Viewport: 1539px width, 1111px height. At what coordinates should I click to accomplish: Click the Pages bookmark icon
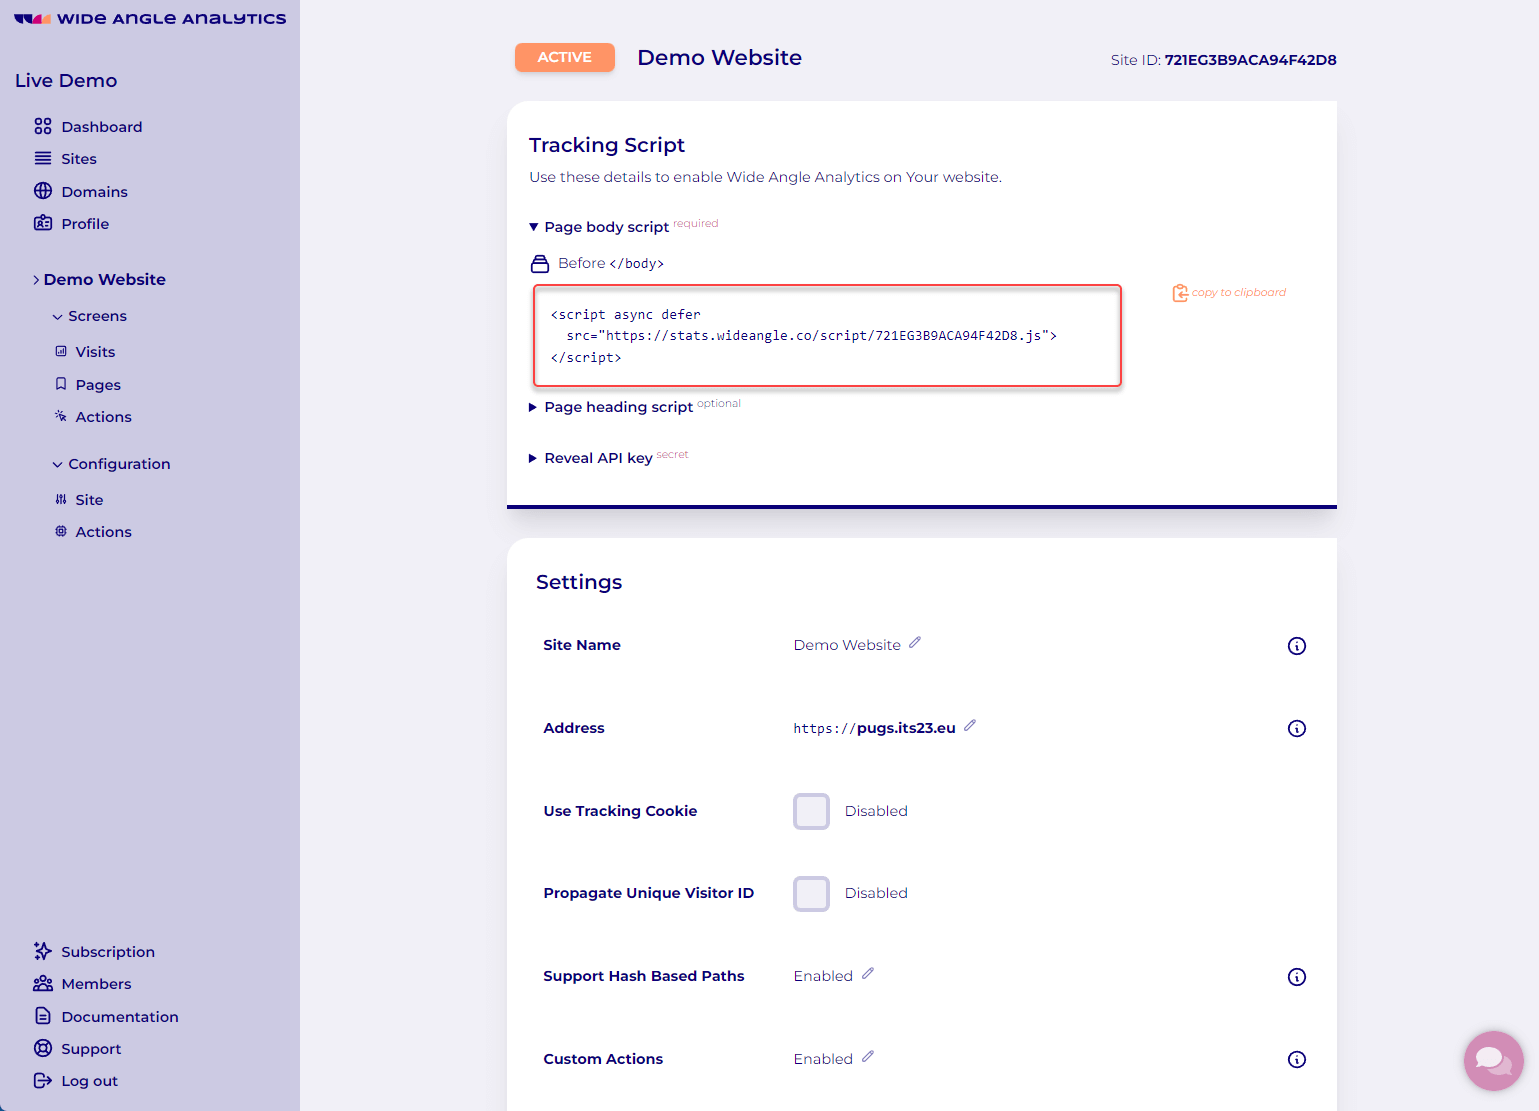[x=61, y=384]
